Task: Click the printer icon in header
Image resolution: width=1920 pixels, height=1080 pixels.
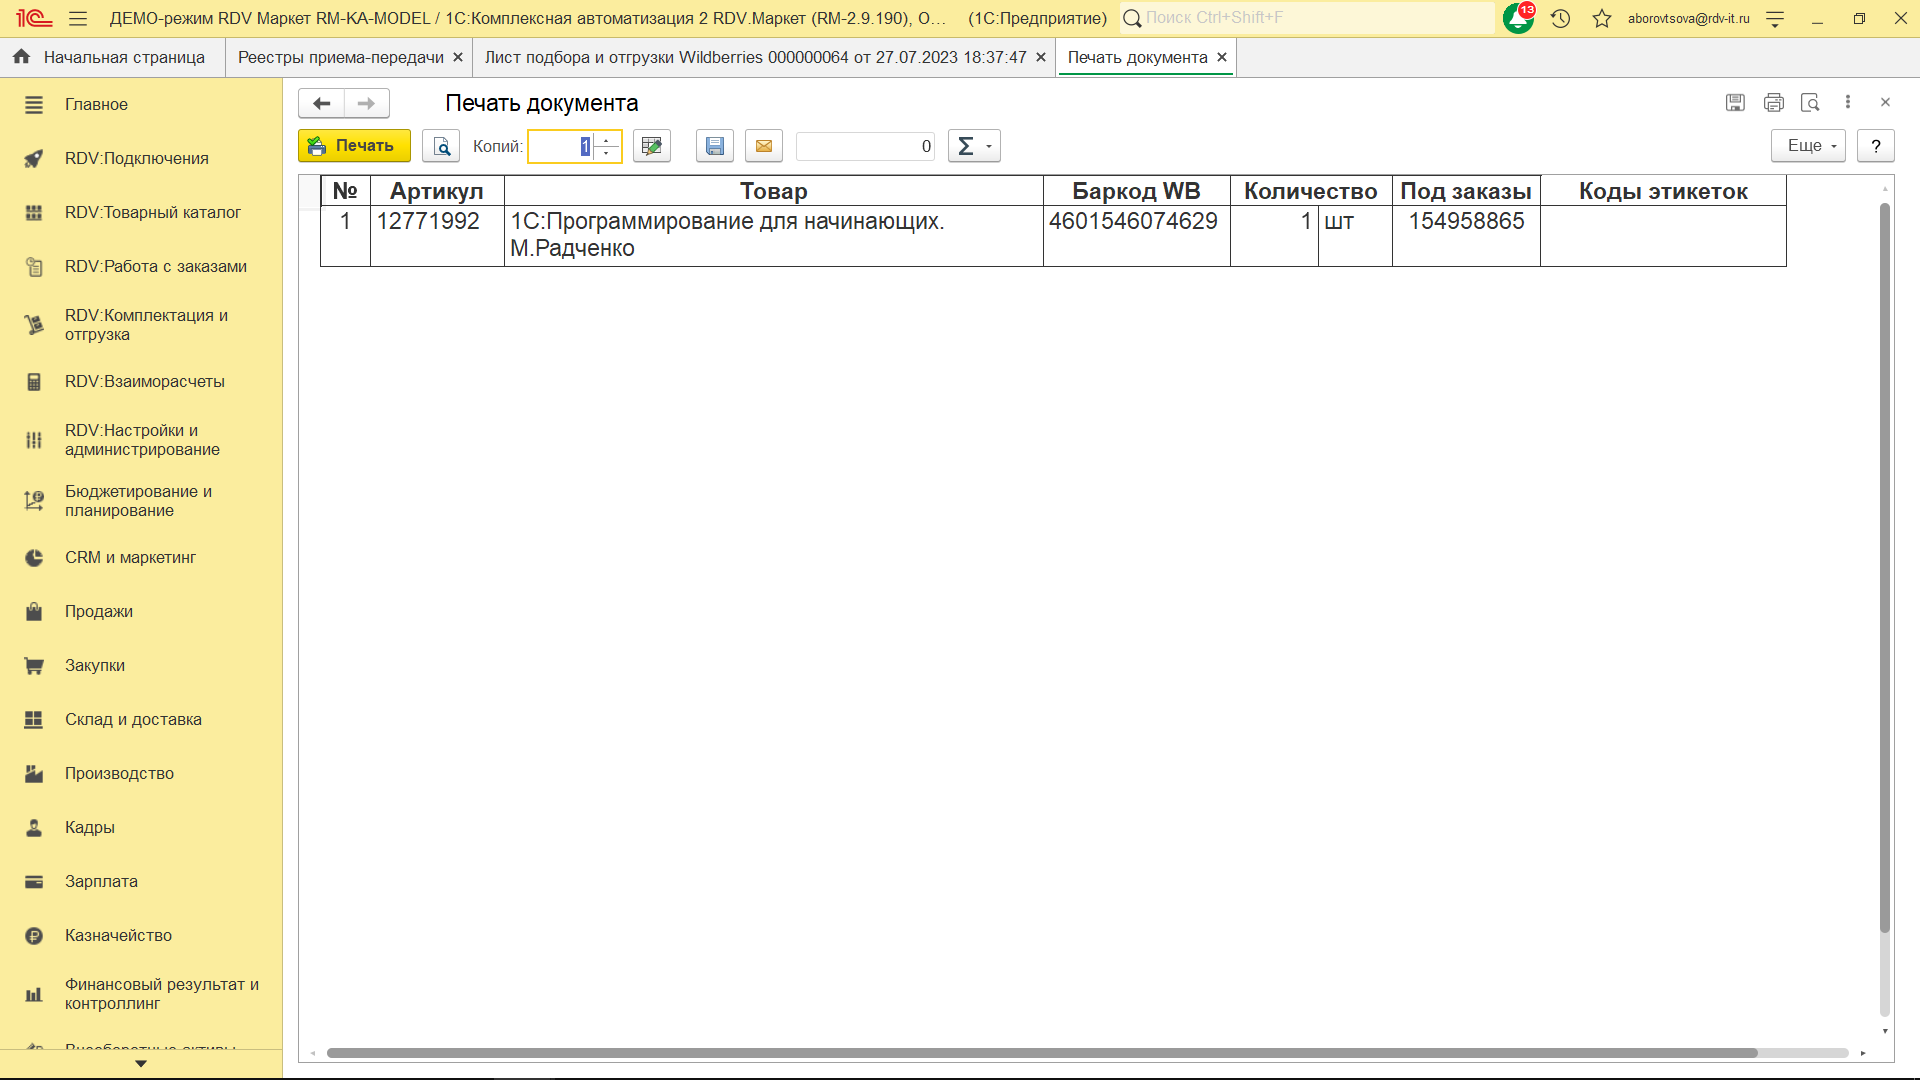Action: pyautogui.click(x=1774, y=102)
